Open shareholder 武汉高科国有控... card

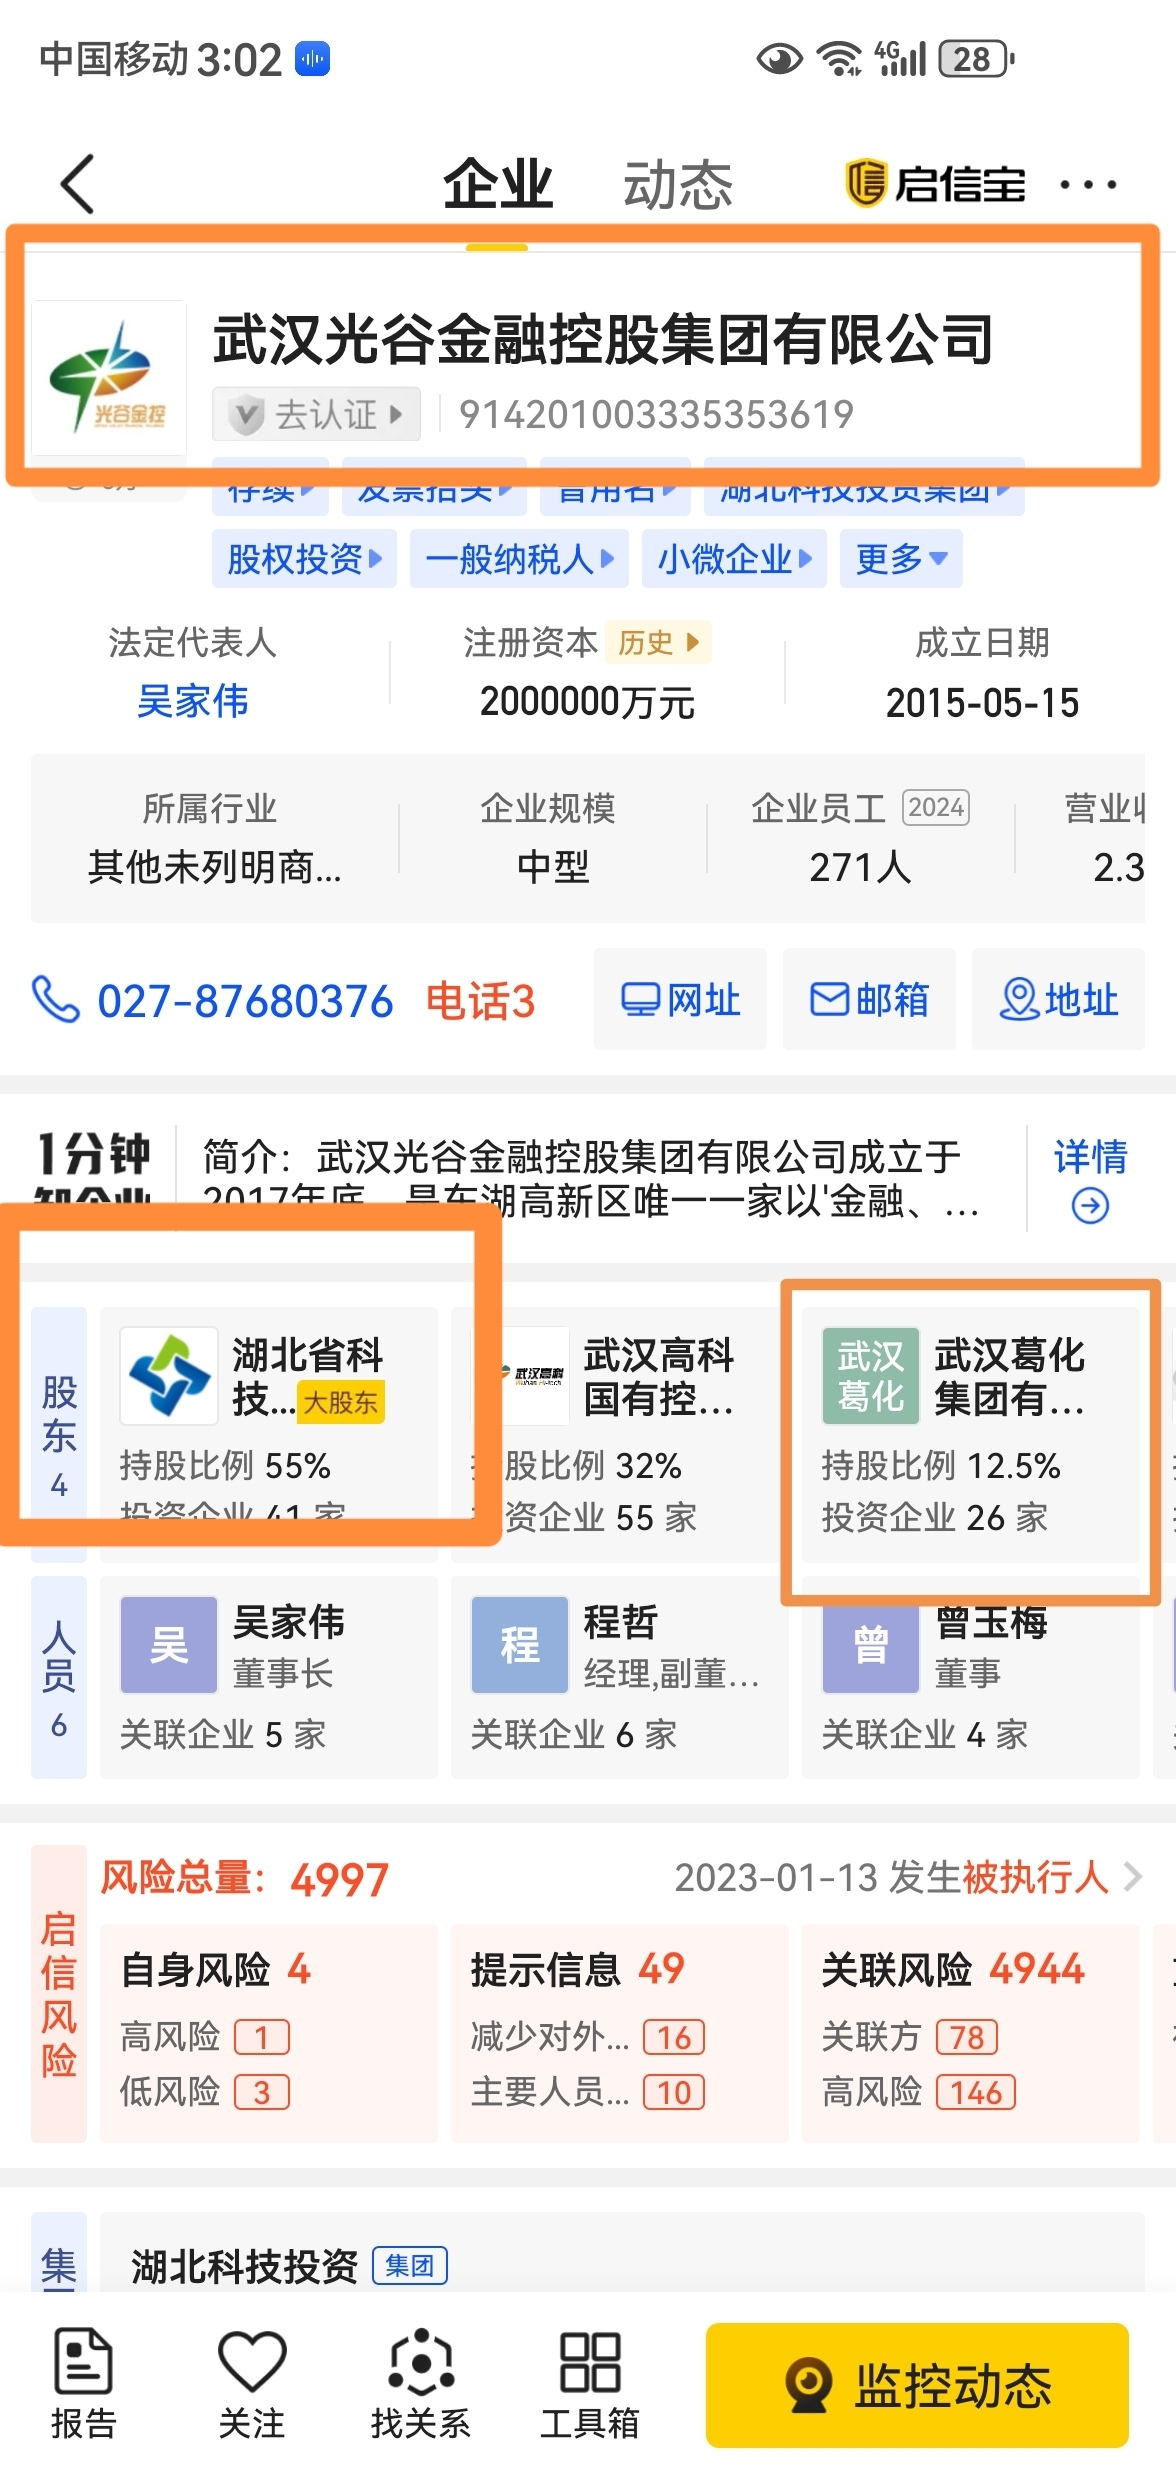click(619, 1434)
